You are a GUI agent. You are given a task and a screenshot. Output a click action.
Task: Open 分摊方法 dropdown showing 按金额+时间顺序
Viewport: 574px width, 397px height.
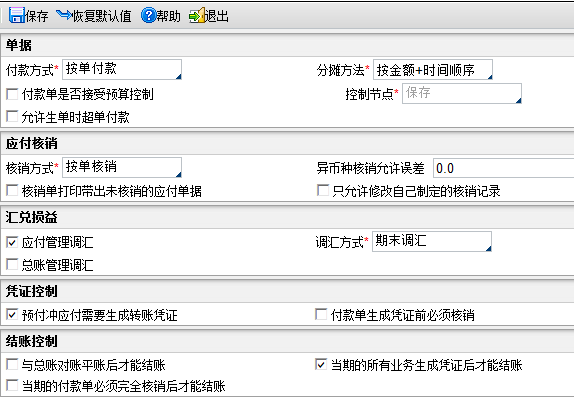433,69
